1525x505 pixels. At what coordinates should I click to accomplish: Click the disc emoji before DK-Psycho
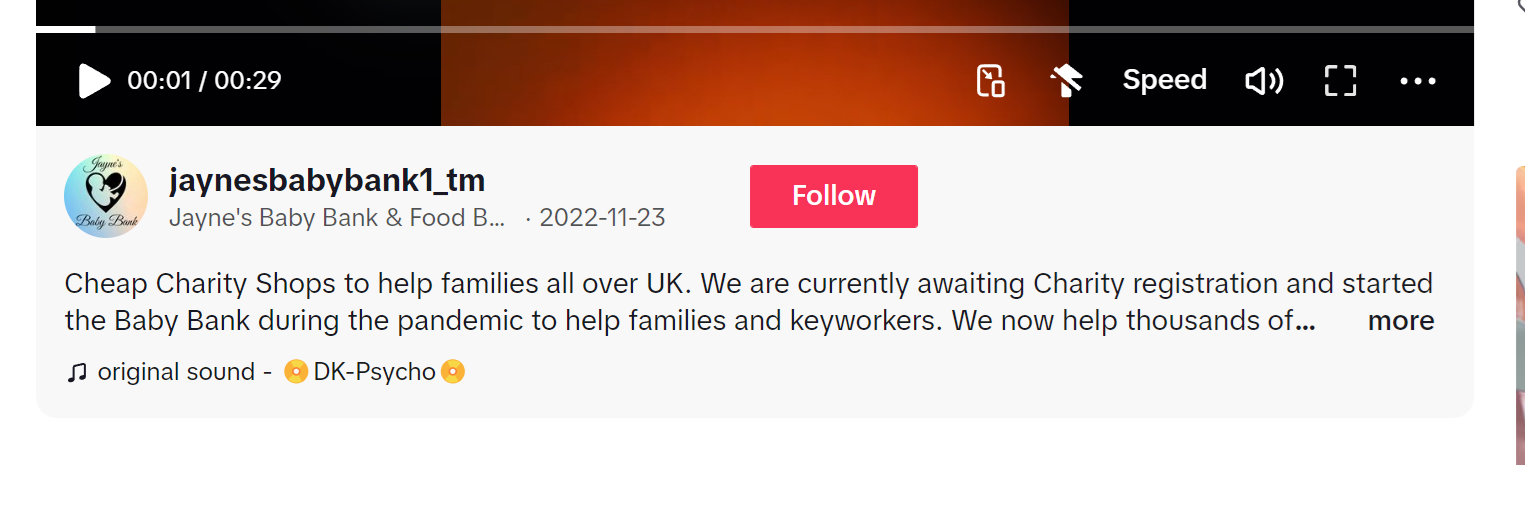coord(295,372)
